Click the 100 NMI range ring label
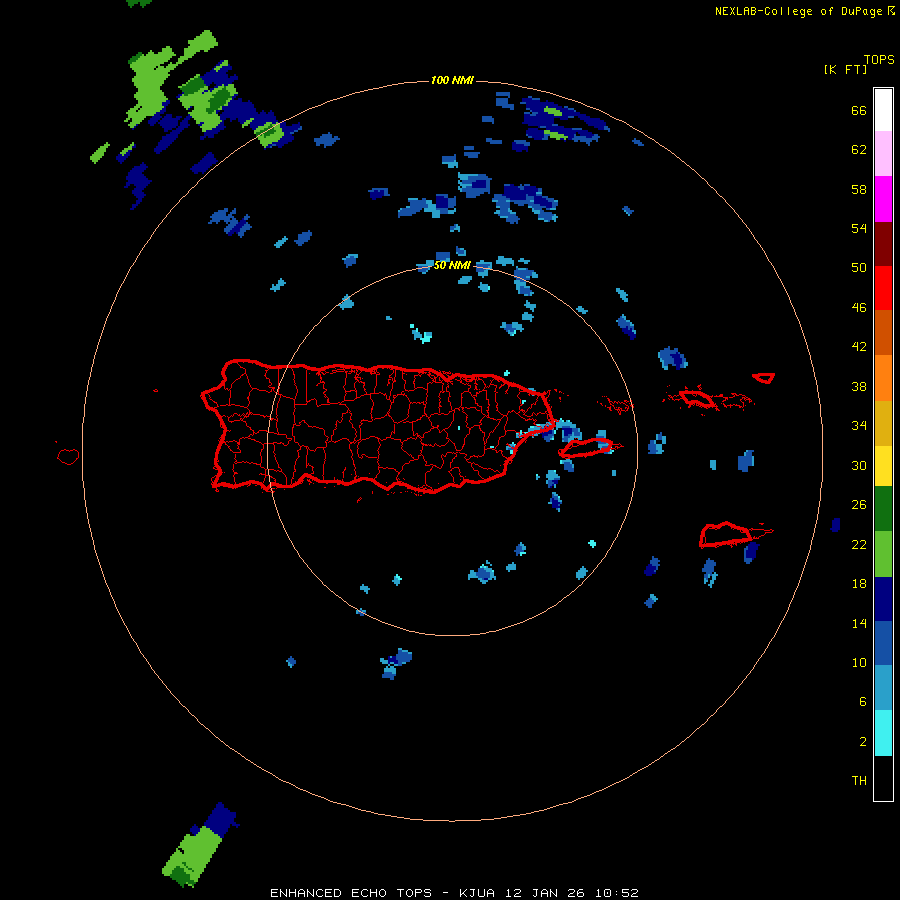The height and width of the screenshot is (900, 900). tap(452, 80)
